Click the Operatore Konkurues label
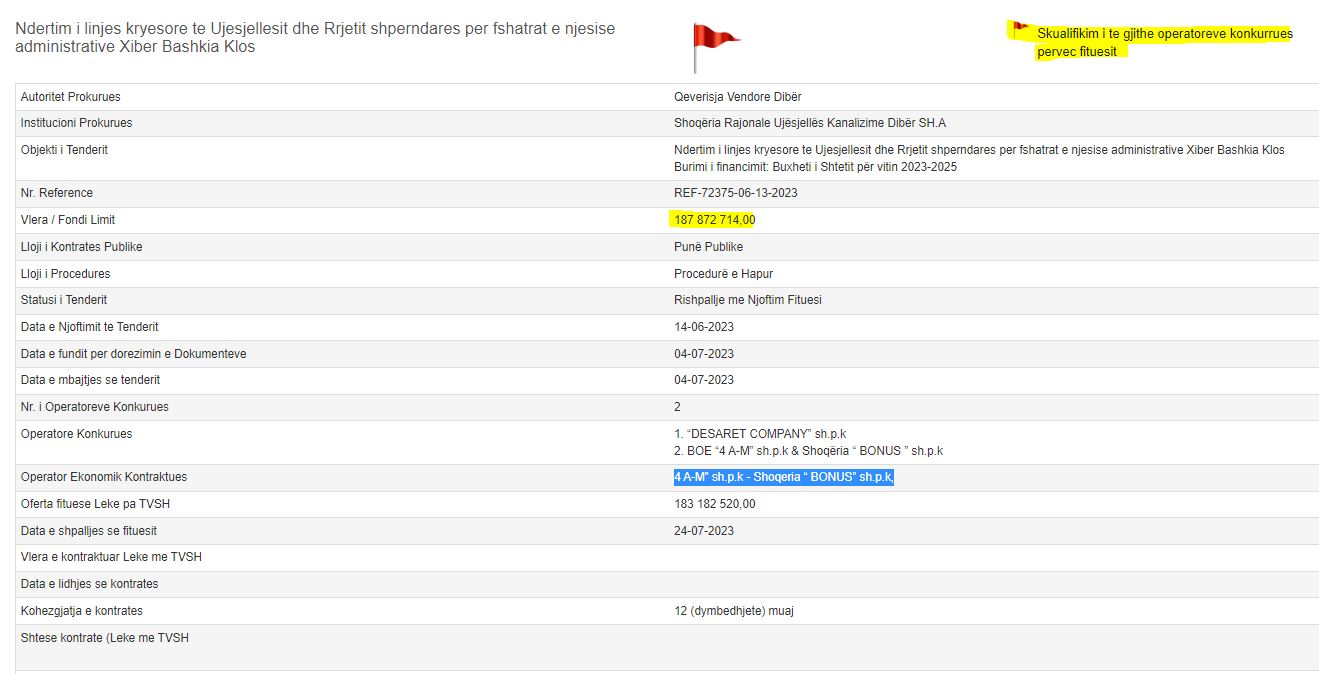 click(x=76, y=434)
